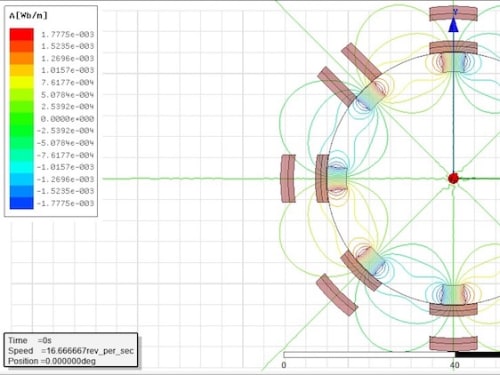Select the outermost brown coil on the horizontal axis

288,178
